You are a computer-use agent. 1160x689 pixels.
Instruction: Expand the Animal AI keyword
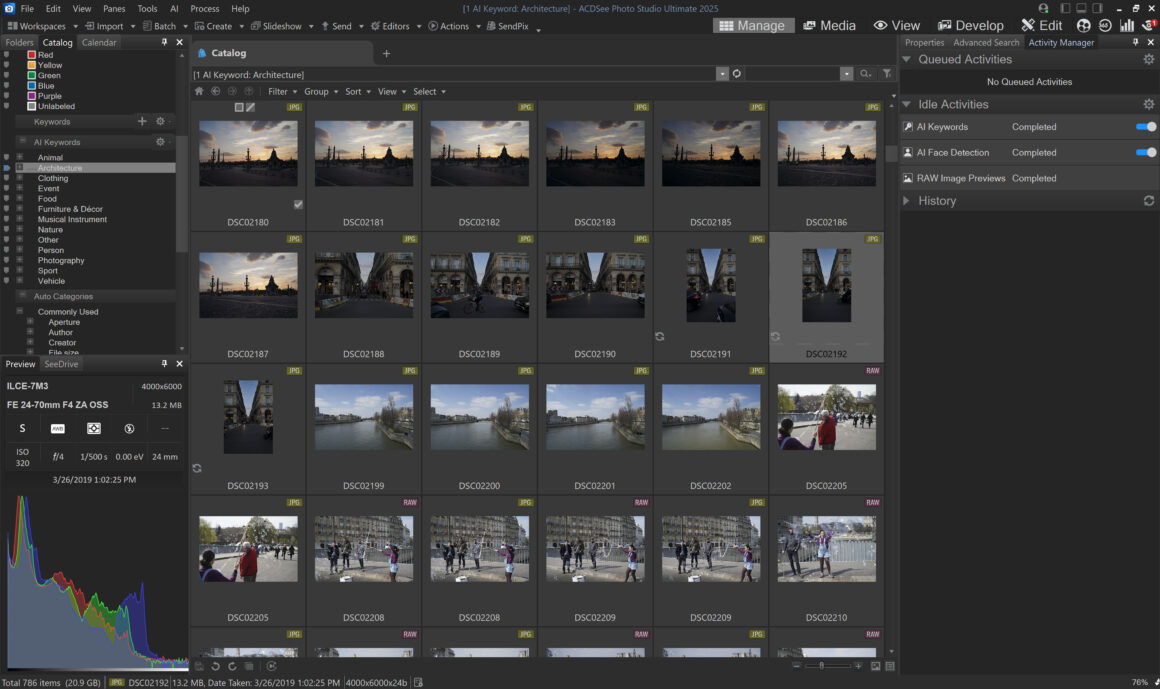(20, 158)
